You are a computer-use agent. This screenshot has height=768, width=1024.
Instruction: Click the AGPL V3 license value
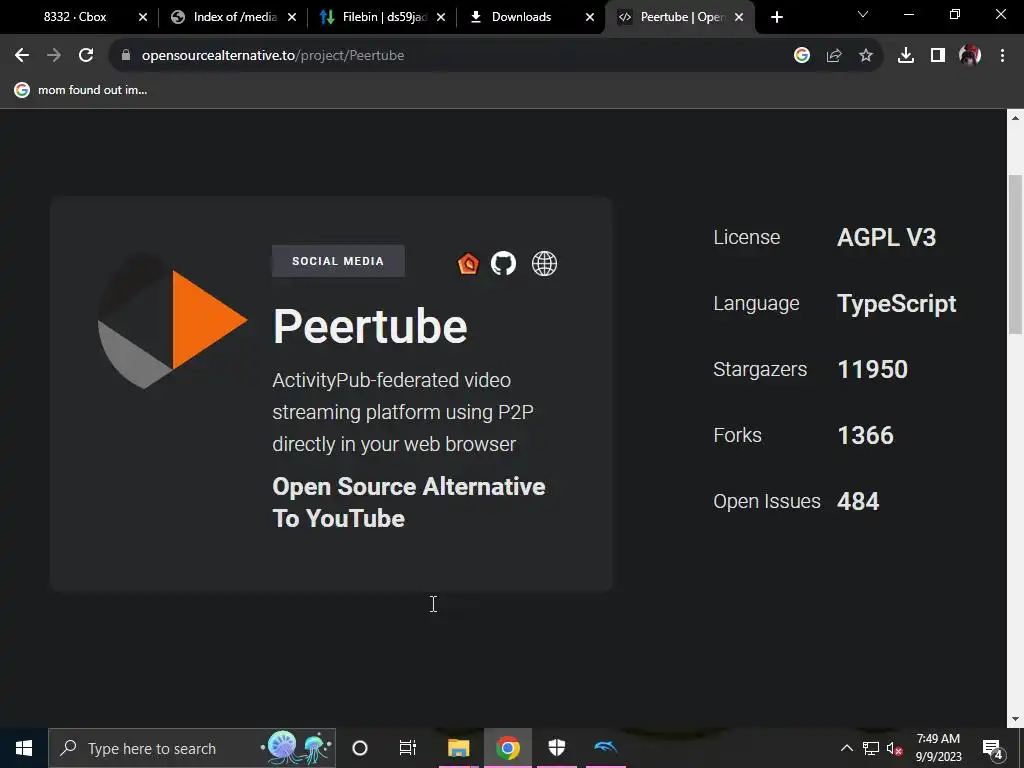[886, 237]
